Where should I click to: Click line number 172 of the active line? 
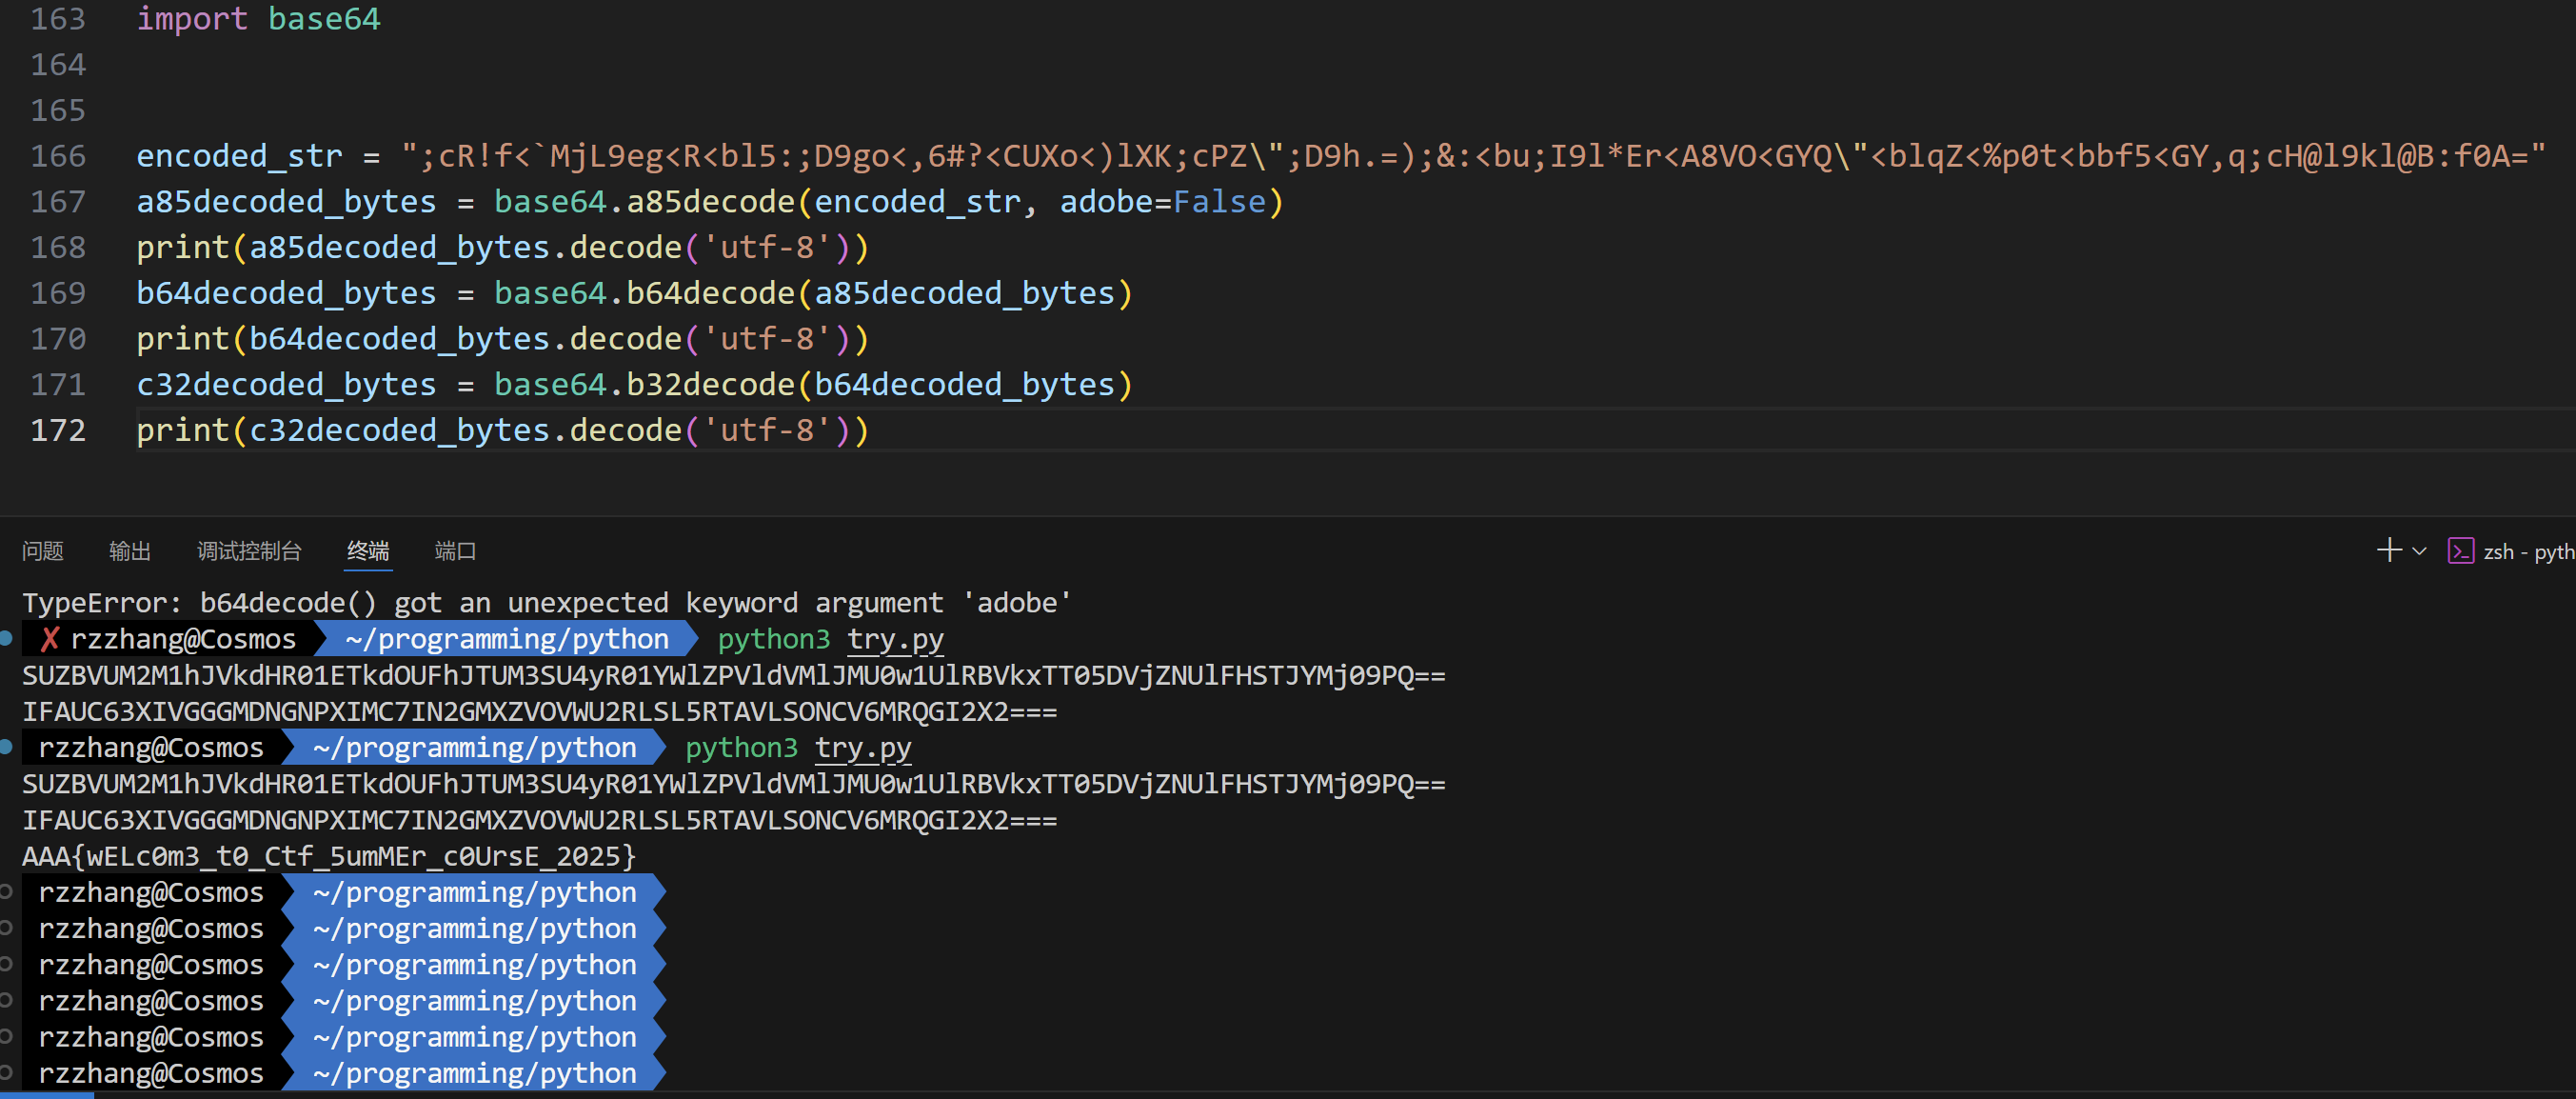click(58, 430)
